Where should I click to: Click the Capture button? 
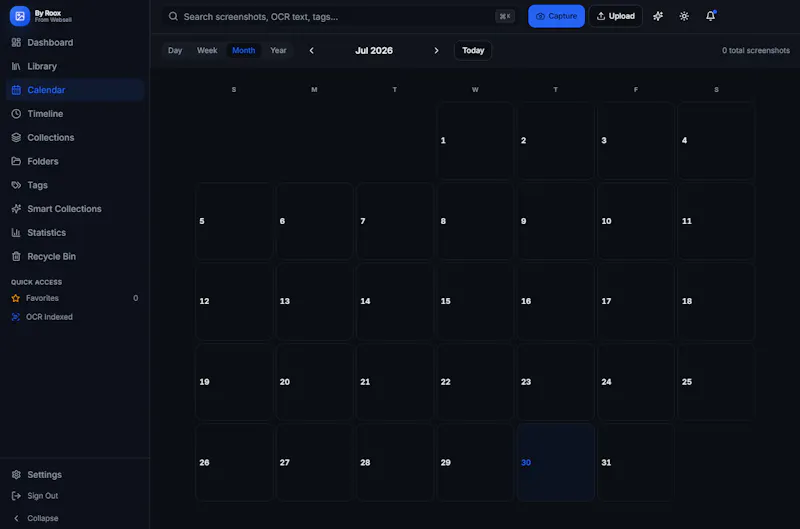[556, 16]
